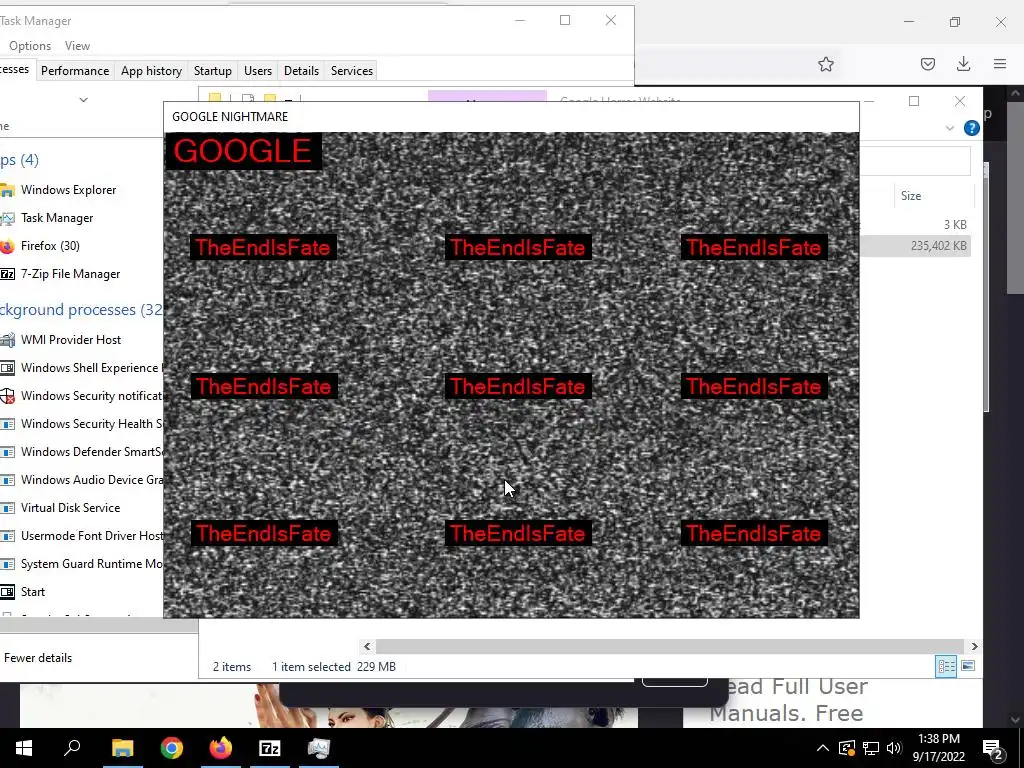Click the security tray icon with warning
Viewport: 1024px width, 768px height.
pos(847,748)
